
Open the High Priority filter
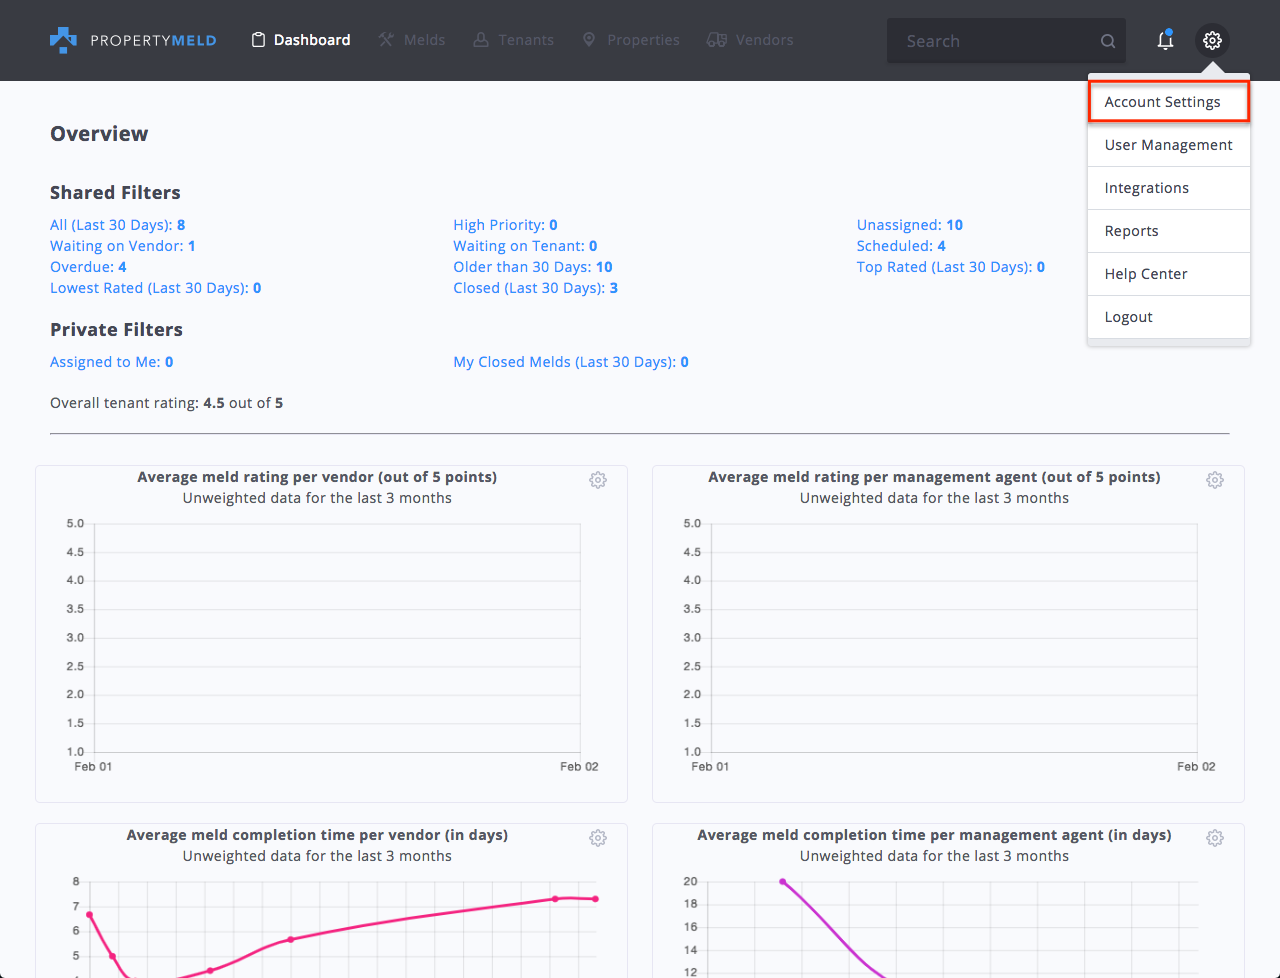pyautogui.click(x=505, y=225)
